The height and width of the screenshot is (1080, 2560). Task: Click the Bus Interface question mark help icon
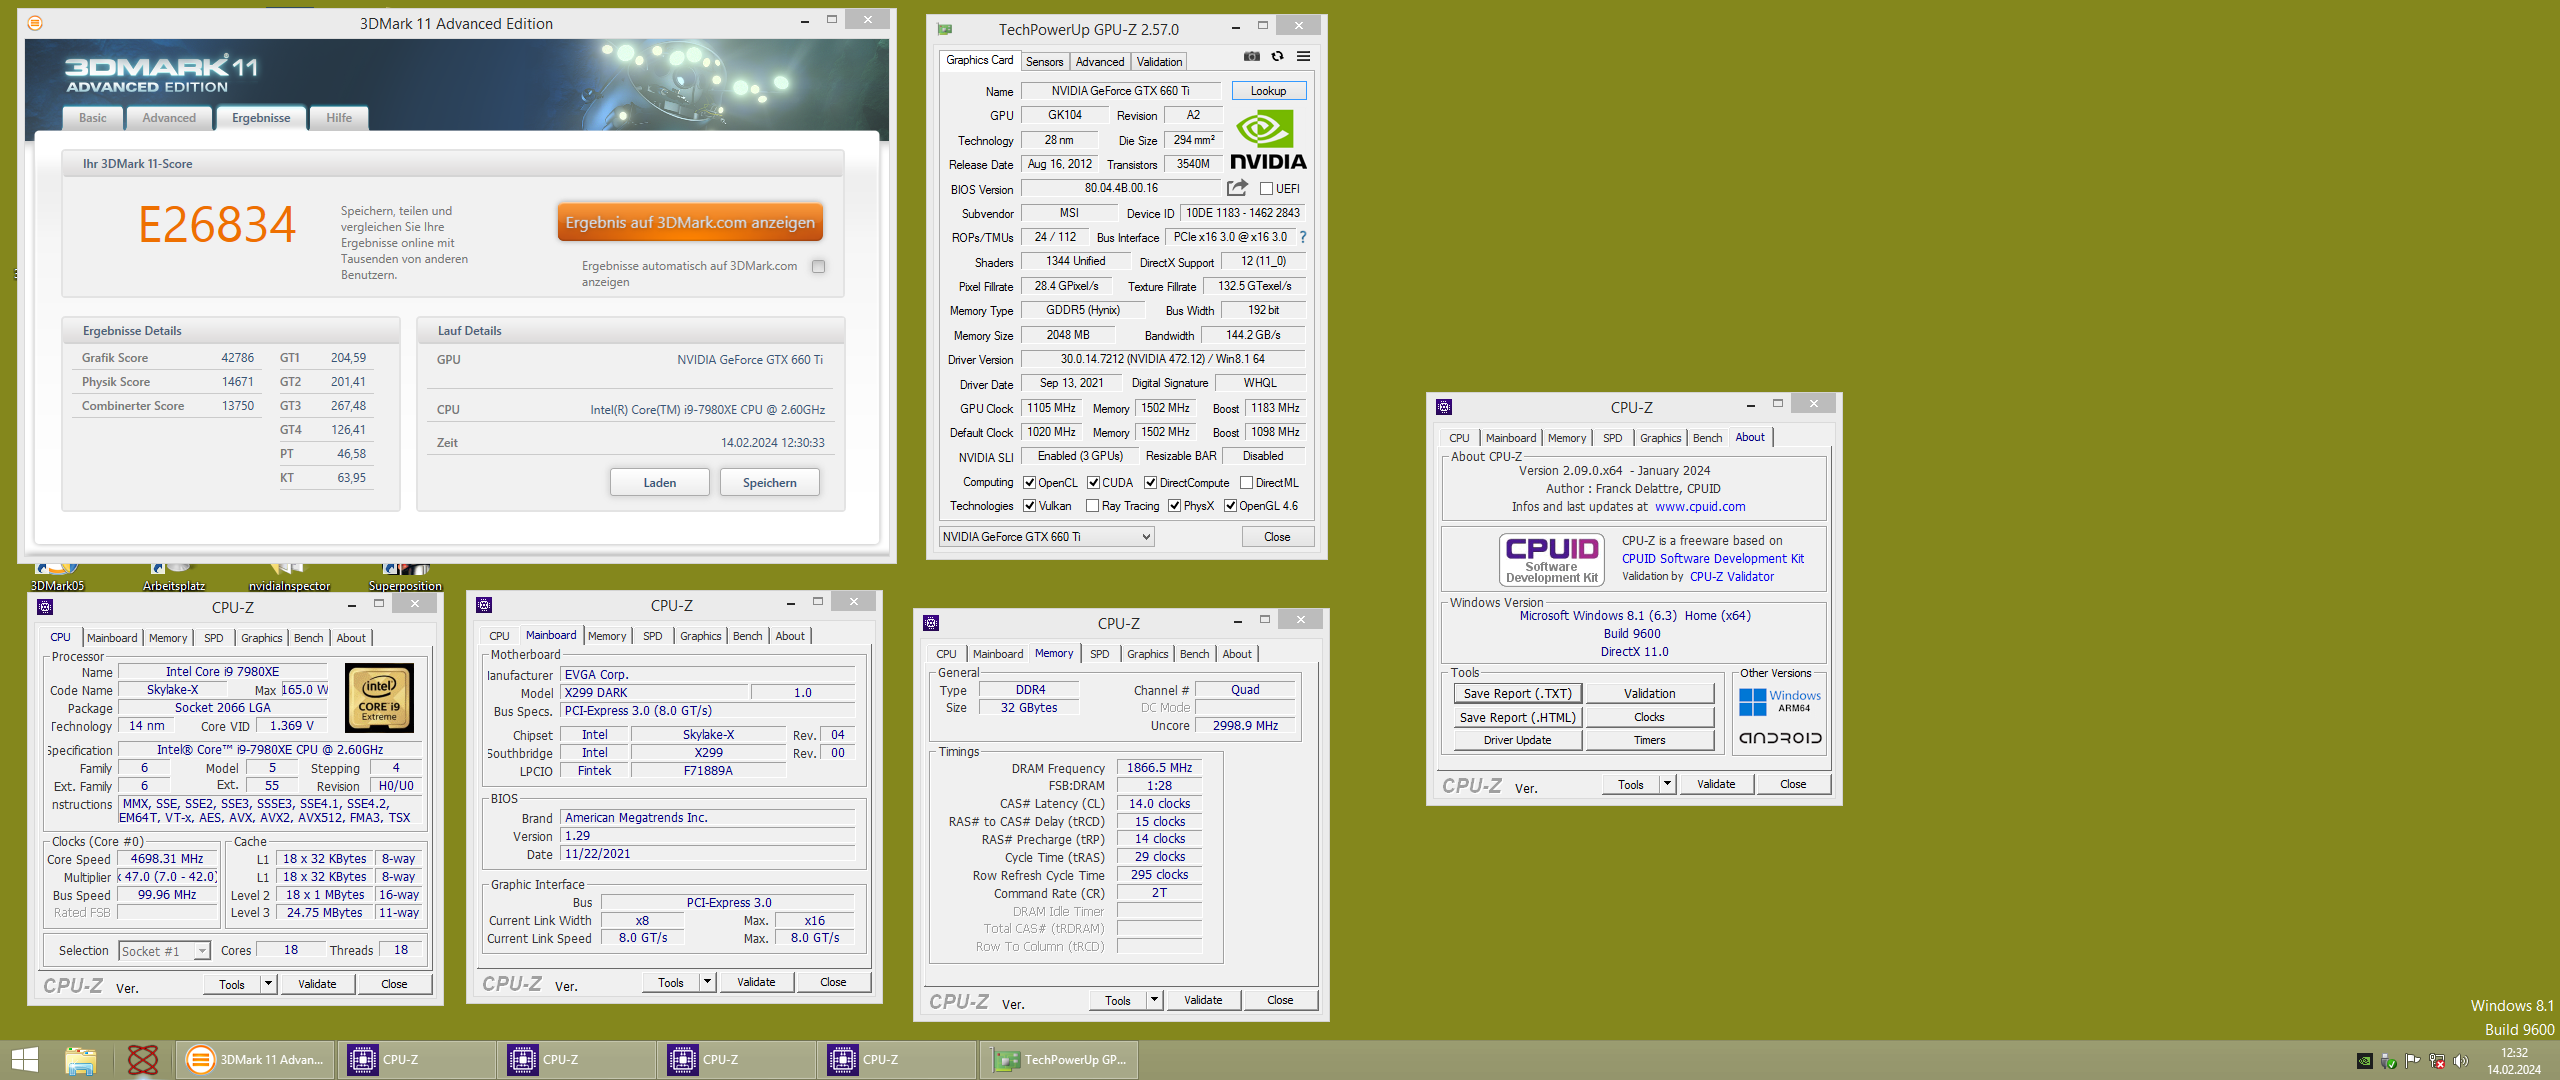coord(1303,237)
